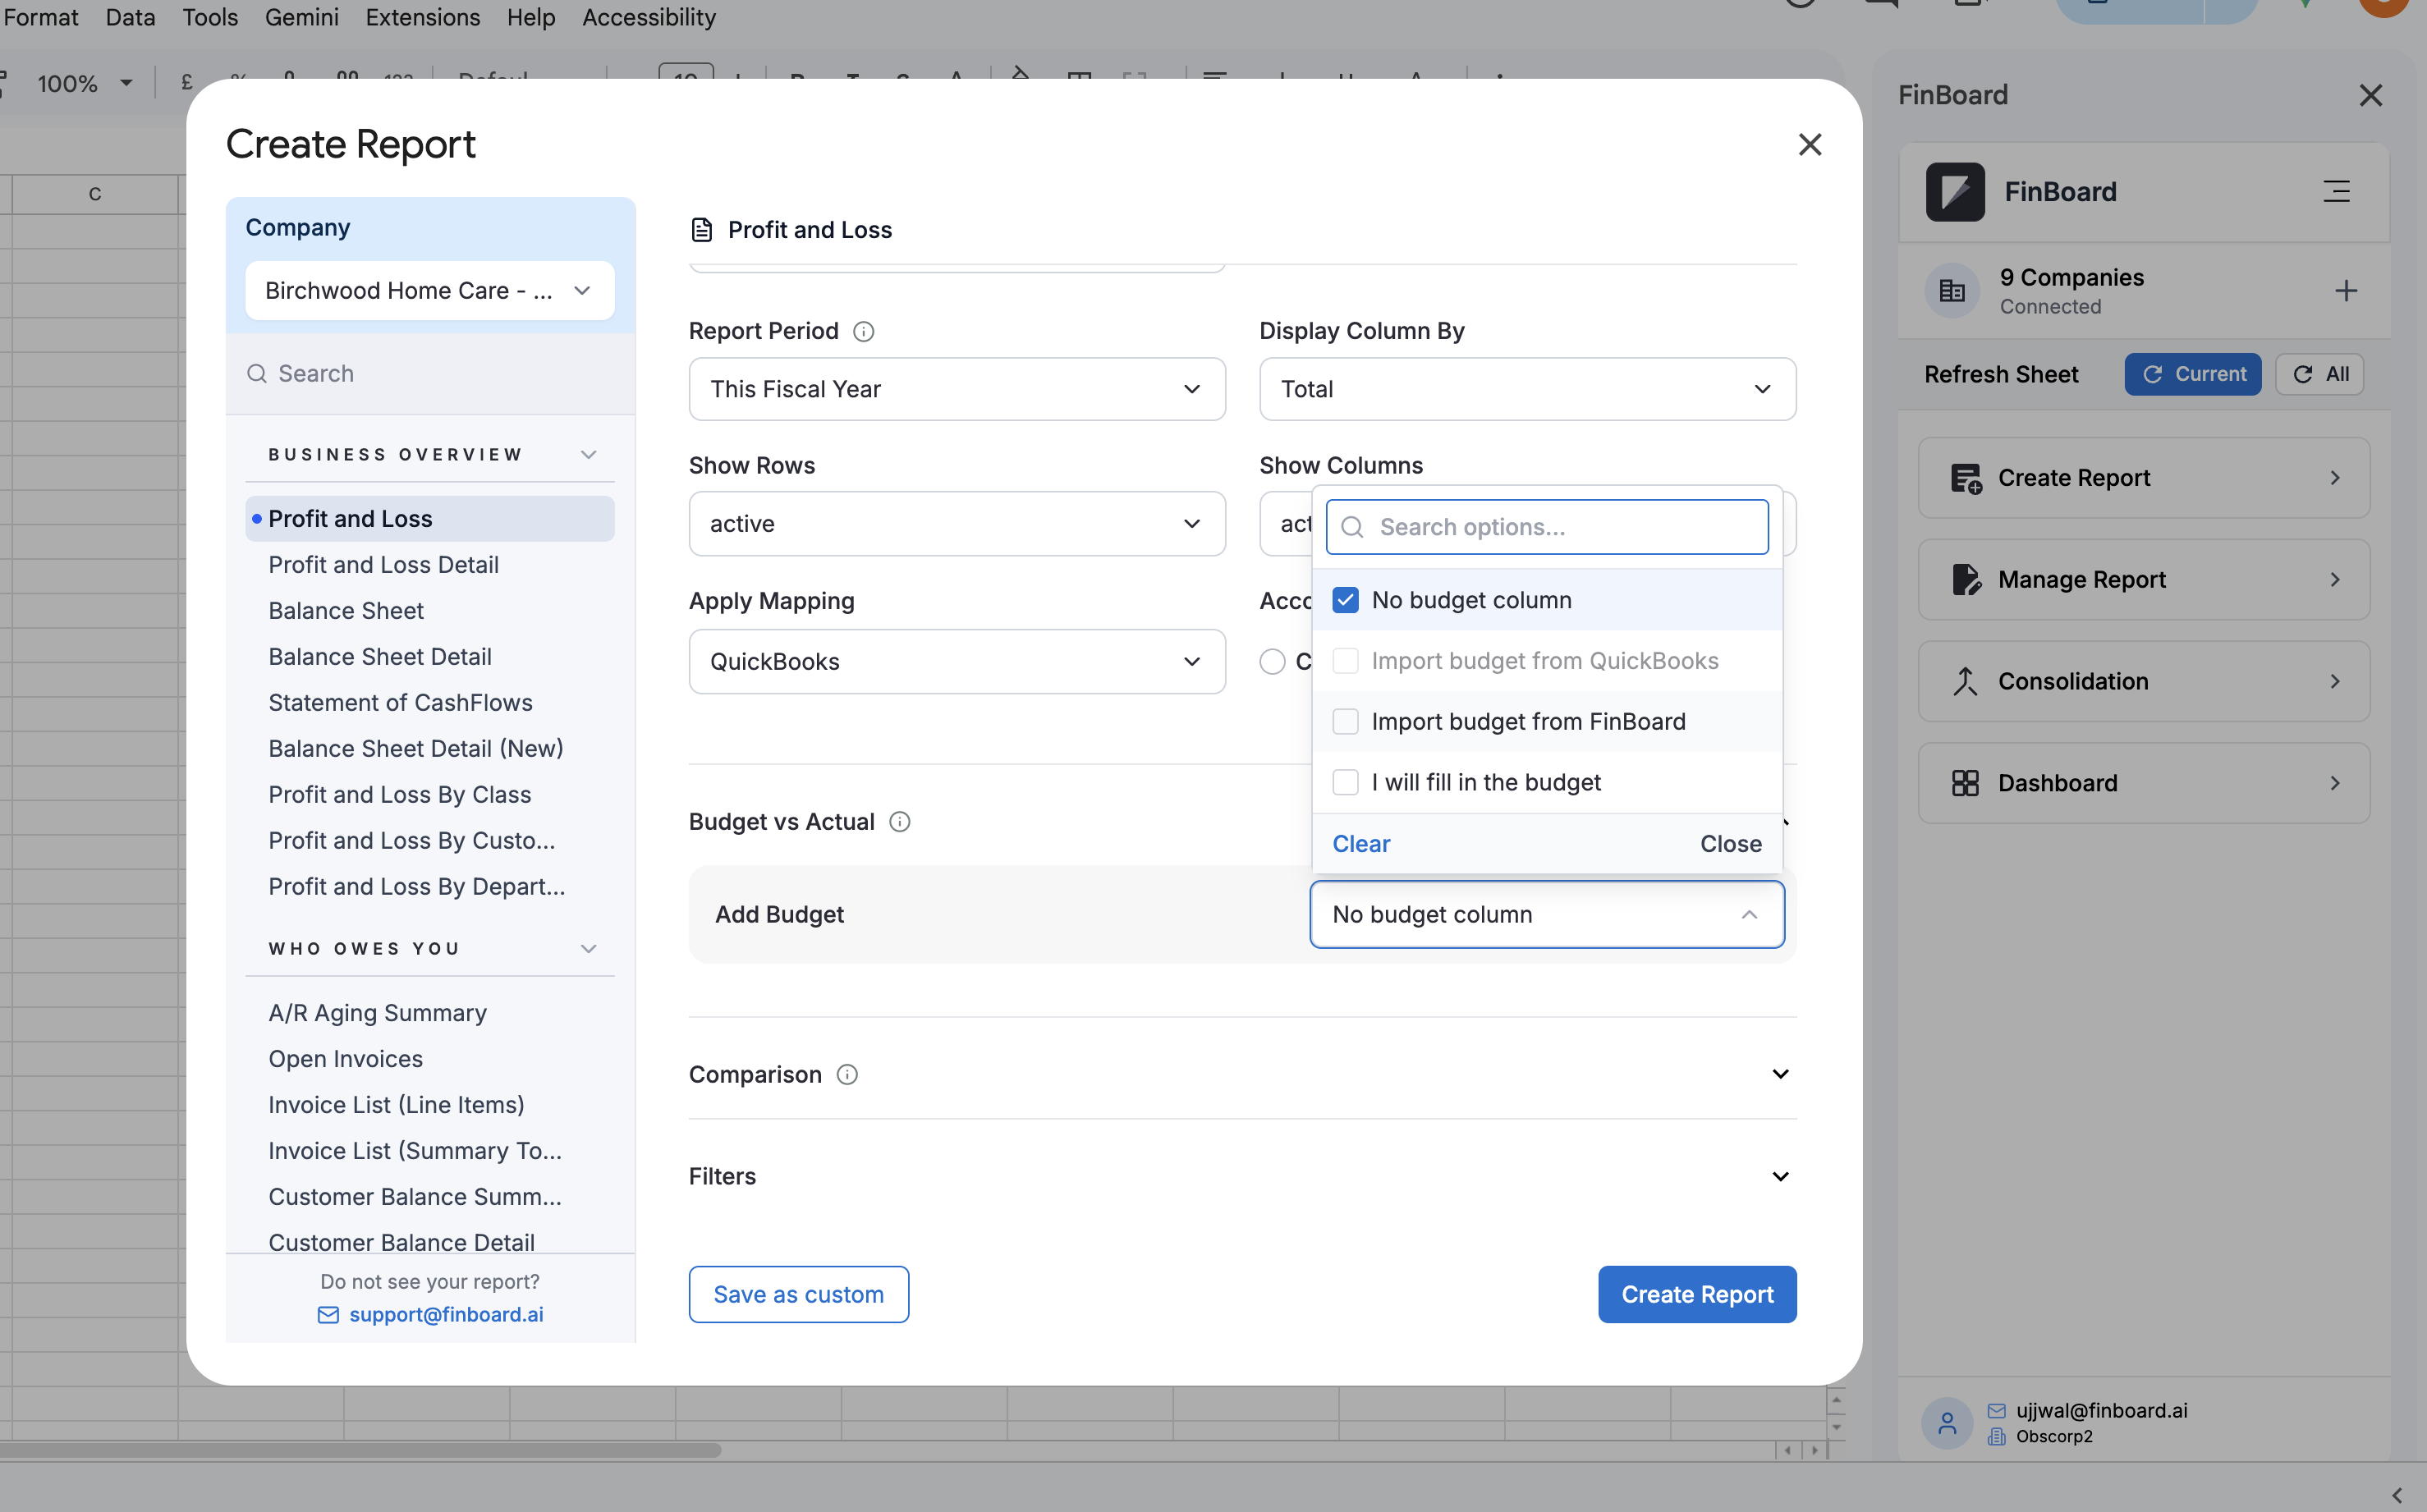The image size is (2427, 1512).
Task: Open the FinBoard hamburger menu icon
Action: pyautogui.click(x=2337, y=192)
